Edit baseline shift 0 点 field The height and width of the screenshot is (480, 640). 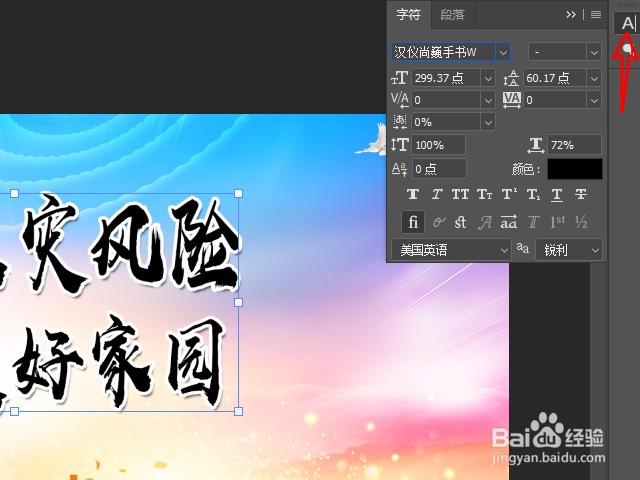[439, 169]
